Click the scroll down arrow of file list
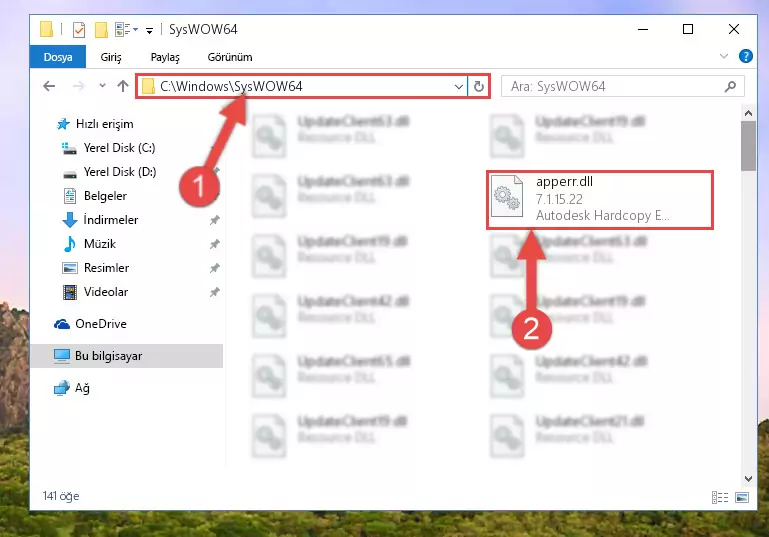769x537 pixels. (x=748, y=479)
